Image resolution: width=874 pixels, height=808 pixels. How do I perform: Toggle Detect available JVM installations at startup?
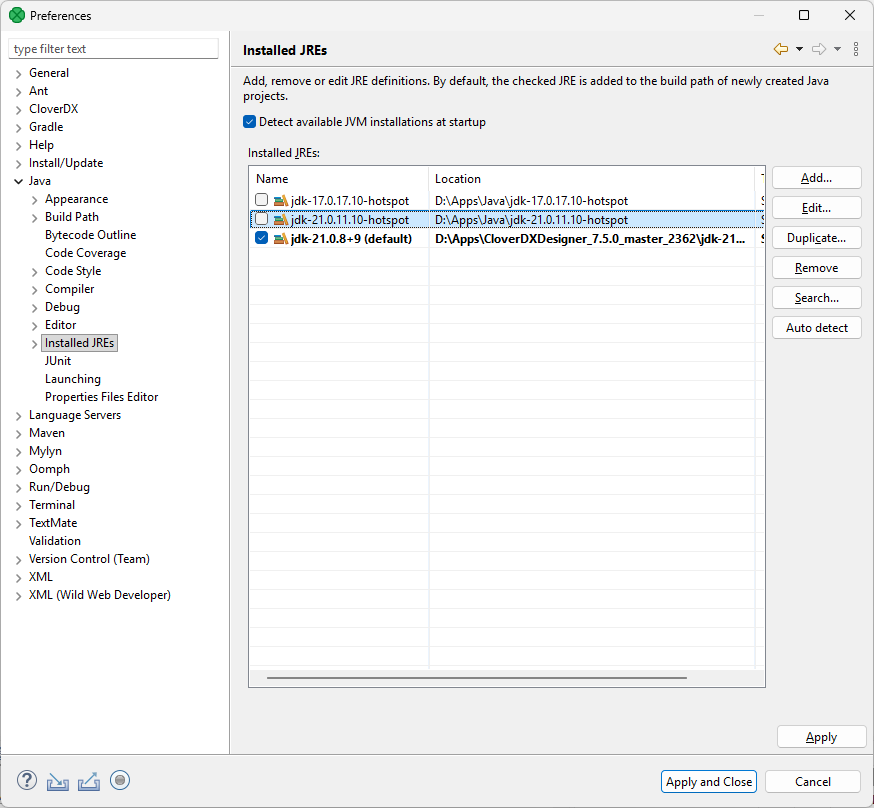250,121
